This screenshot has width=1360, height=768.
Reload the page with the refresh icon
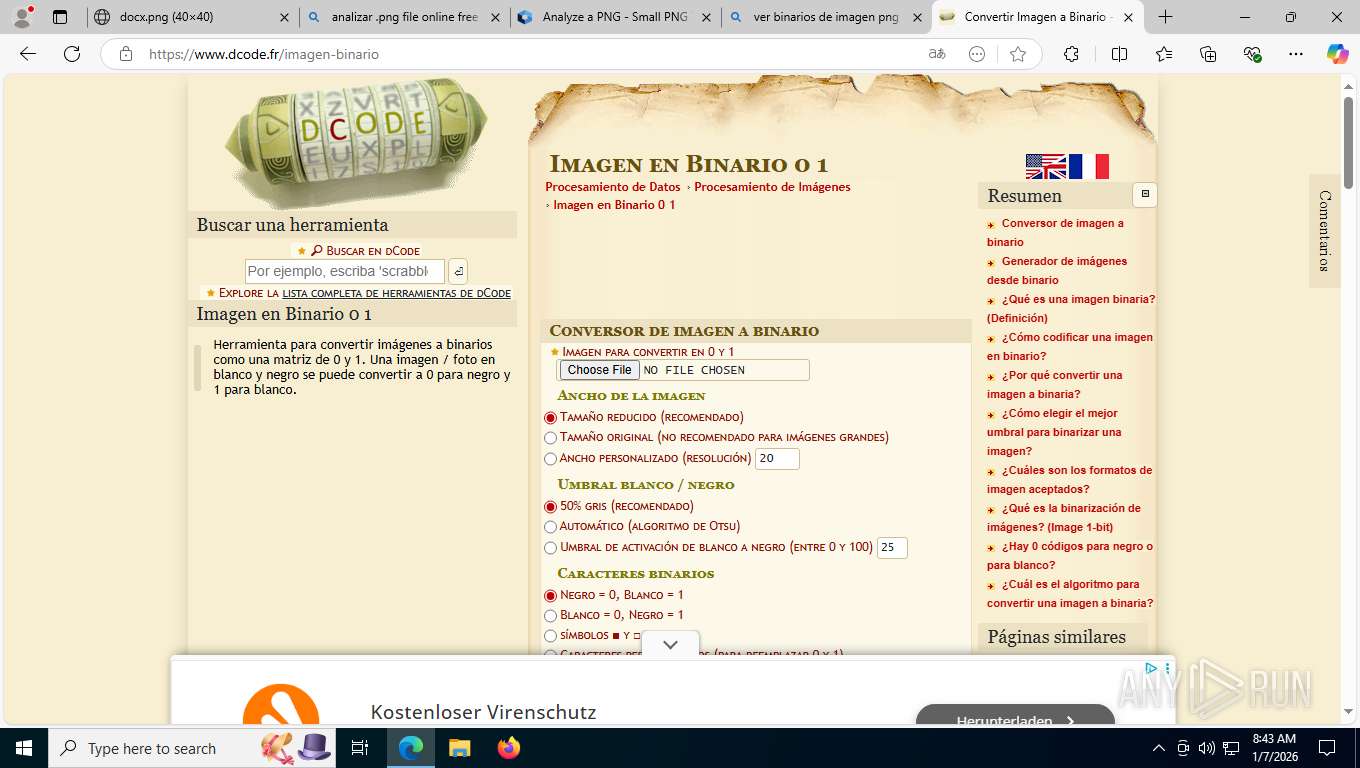click(72, 54)
